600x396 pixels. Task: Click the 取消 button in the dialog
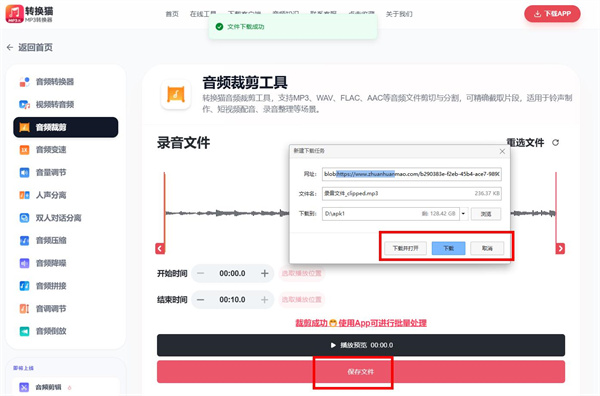point(487,248)
